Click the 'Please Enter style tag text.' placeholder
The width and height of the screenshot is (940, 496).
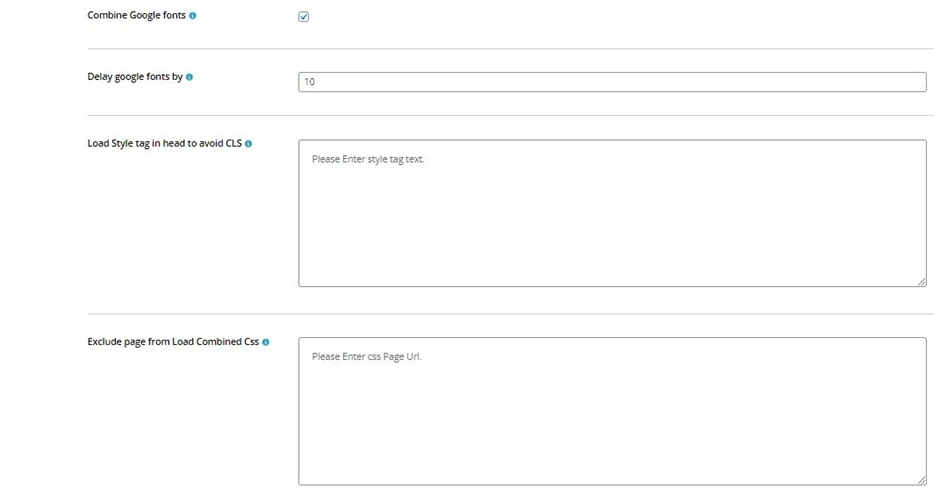tap(368, 159)
